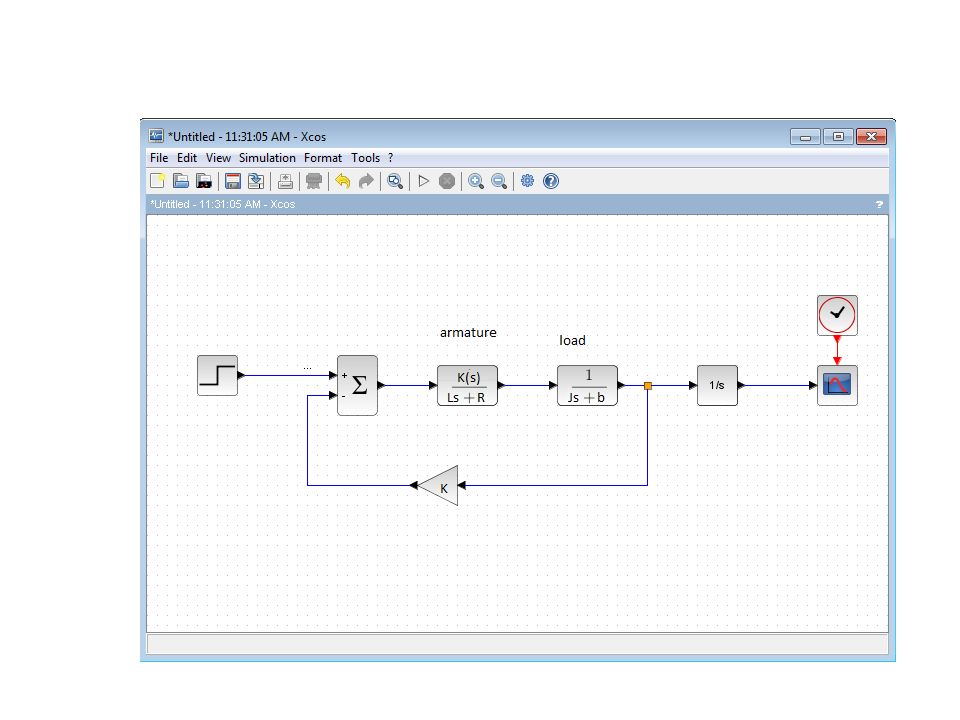Maximize the Xcos window
This screenshot has width=960, height=720.
click(x=838, y=137)
